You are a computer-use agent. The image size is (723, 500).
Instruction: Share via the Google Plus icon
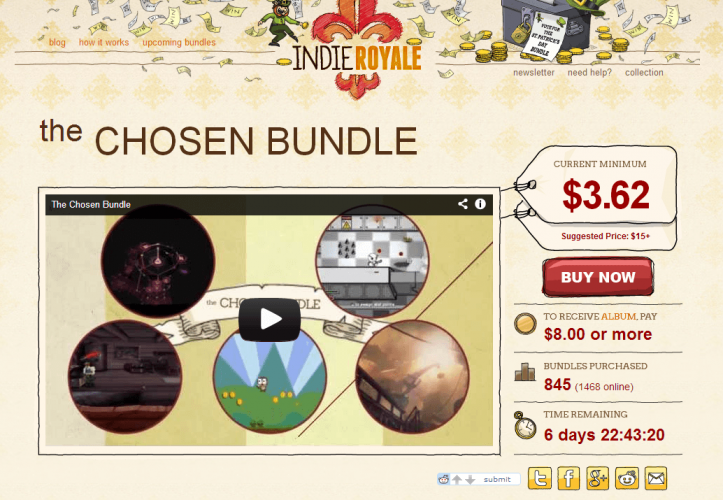[598, 478]
